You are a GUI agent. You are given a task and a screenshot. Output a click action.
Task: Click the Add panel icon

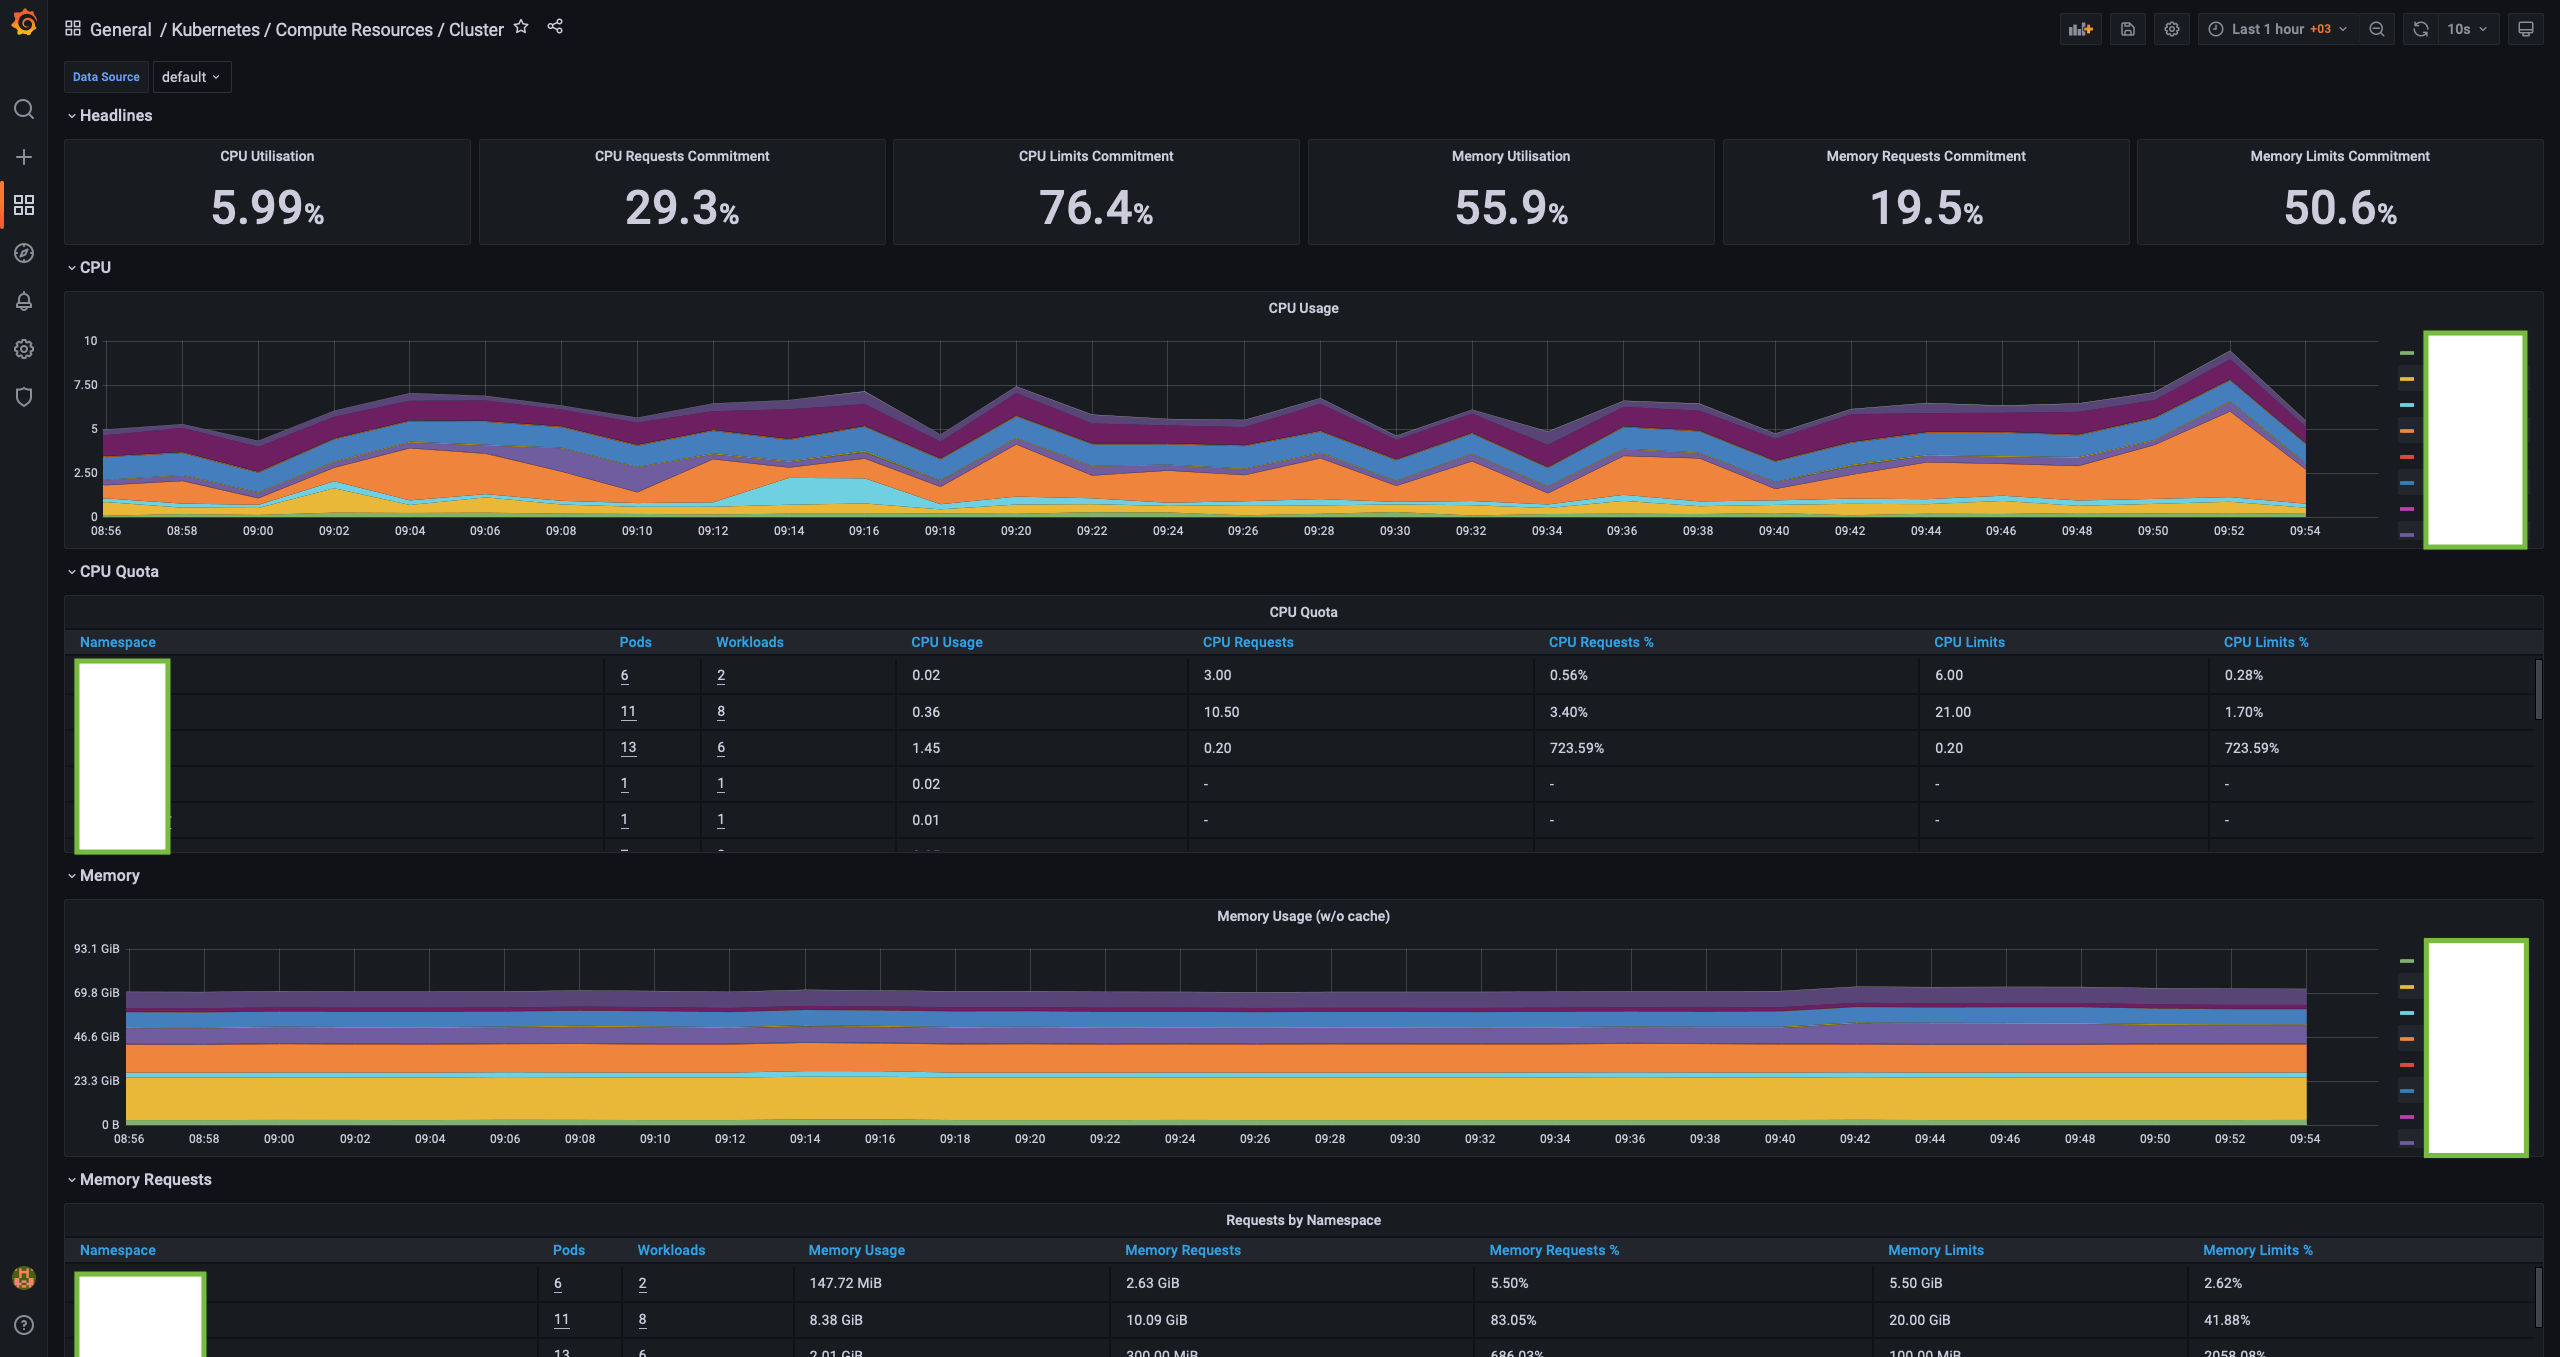pos(2081,29)
